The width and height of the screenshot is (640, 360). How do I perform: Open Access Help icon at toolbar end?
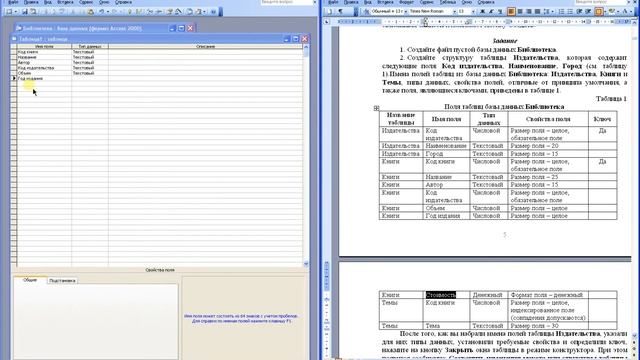pos(213,12)
